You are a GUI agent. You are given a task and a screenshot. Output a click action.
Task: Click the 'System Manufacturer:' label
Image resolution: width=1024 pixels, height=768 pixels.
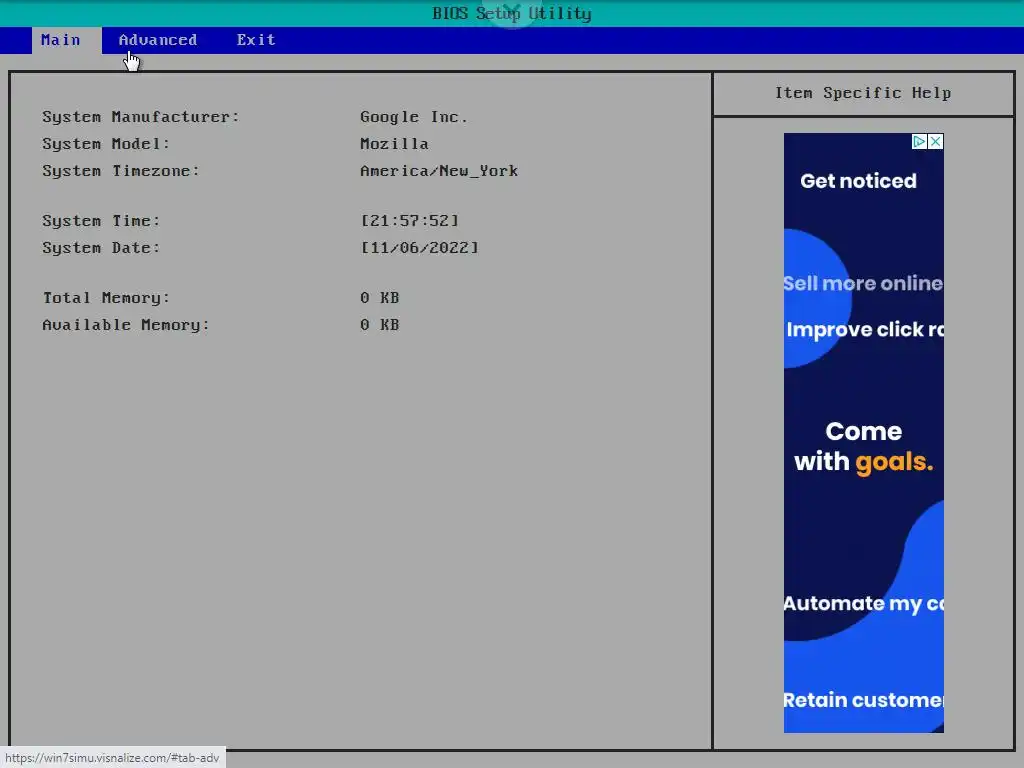coord(141,117)
